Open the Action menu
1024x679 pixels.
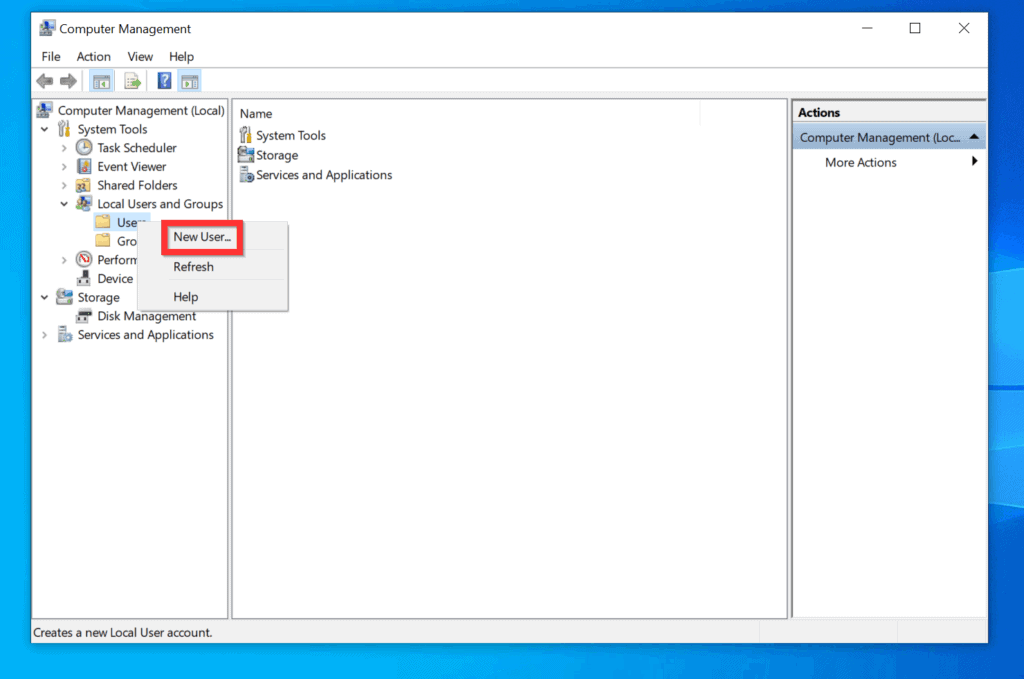click(93, 56)
